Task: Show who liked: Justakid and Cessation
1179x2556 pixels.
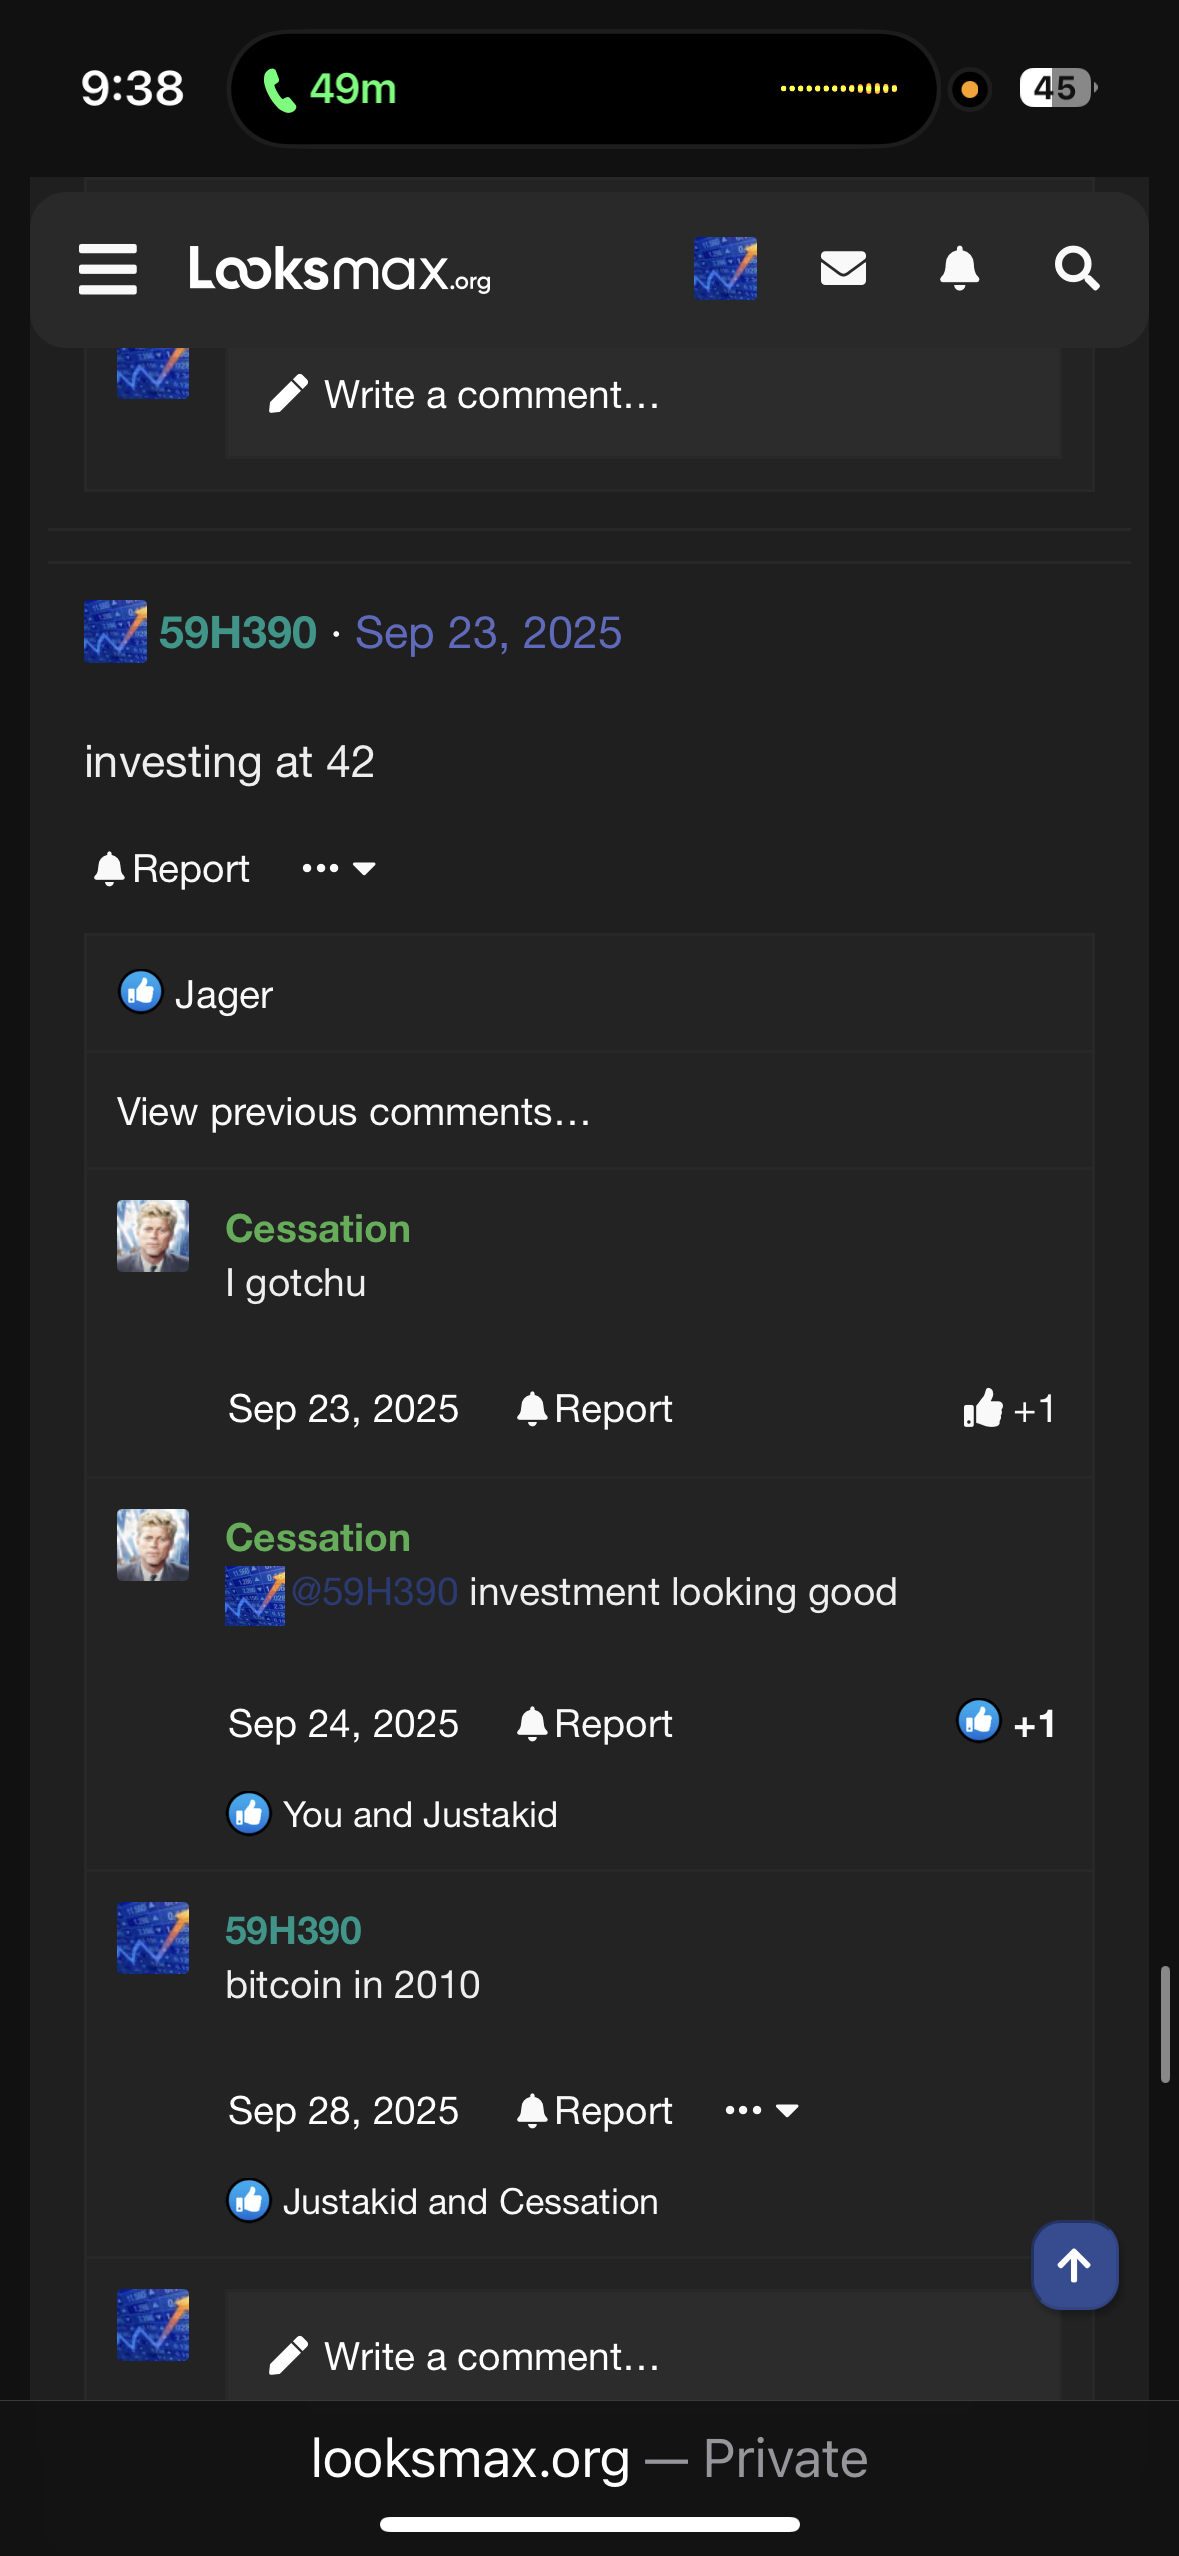Action: [470, 2201]
